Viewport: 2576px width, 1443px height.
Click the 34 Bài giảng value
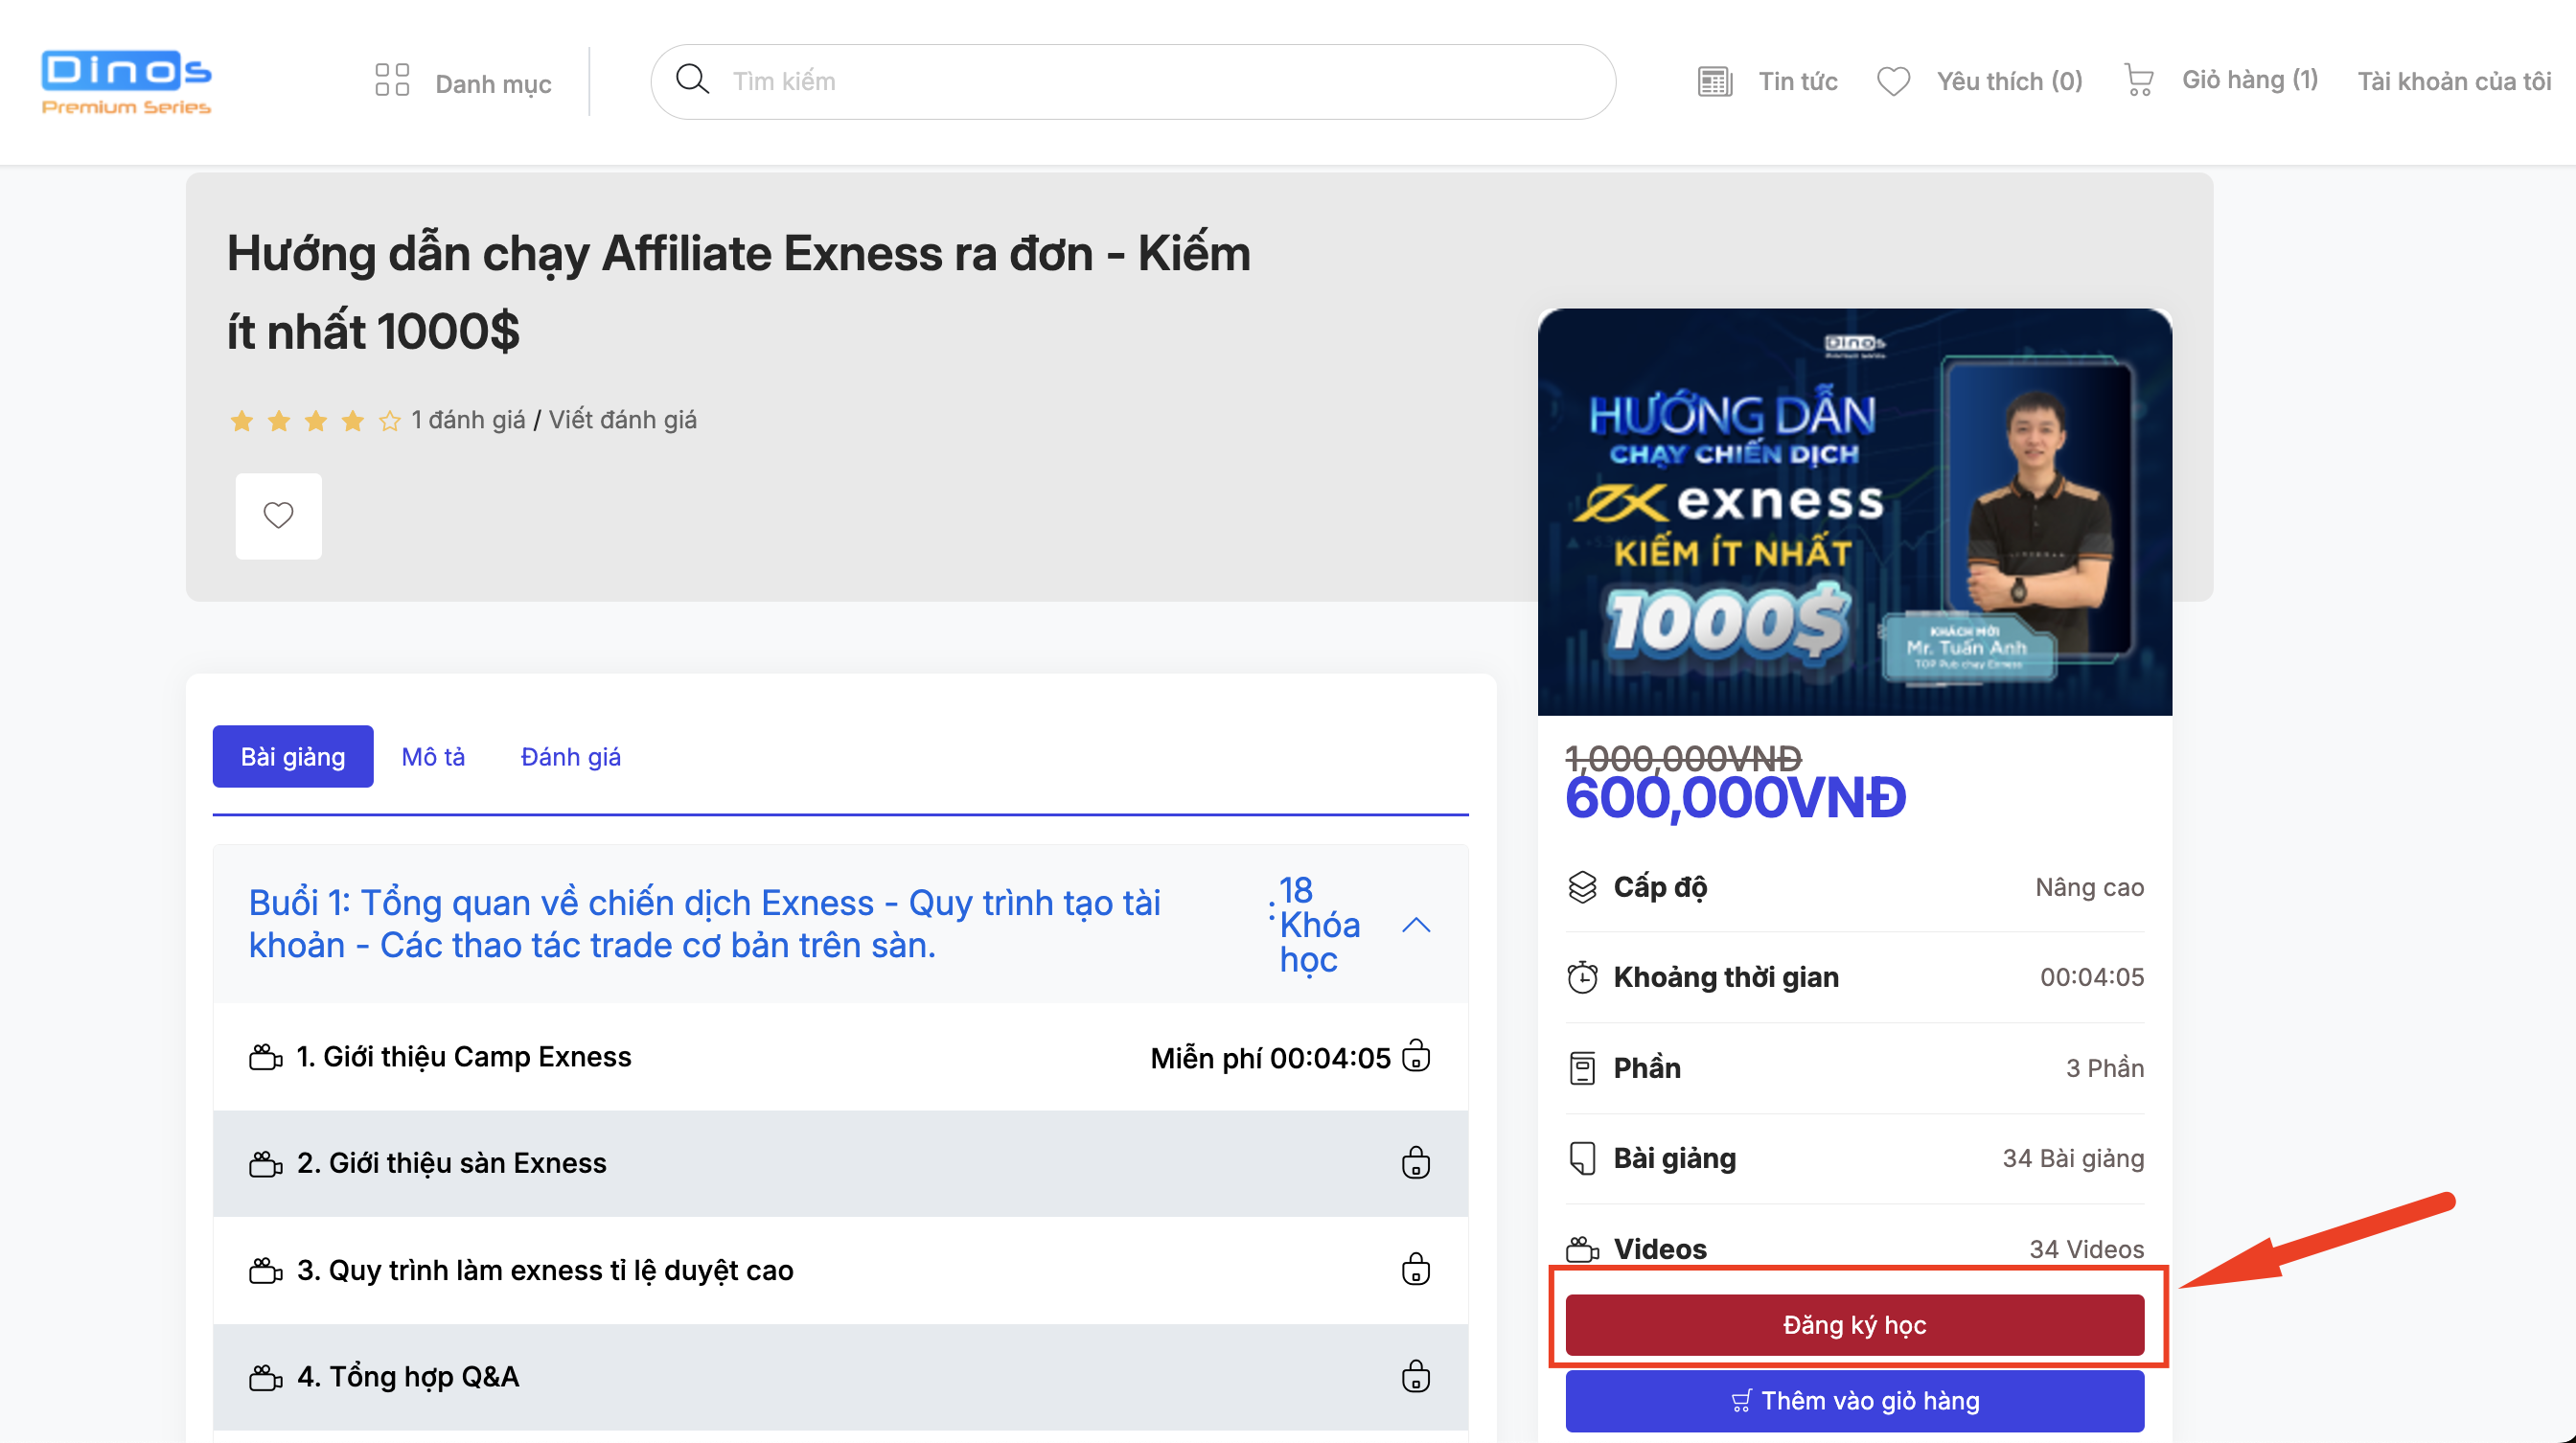point(2073,1159)
